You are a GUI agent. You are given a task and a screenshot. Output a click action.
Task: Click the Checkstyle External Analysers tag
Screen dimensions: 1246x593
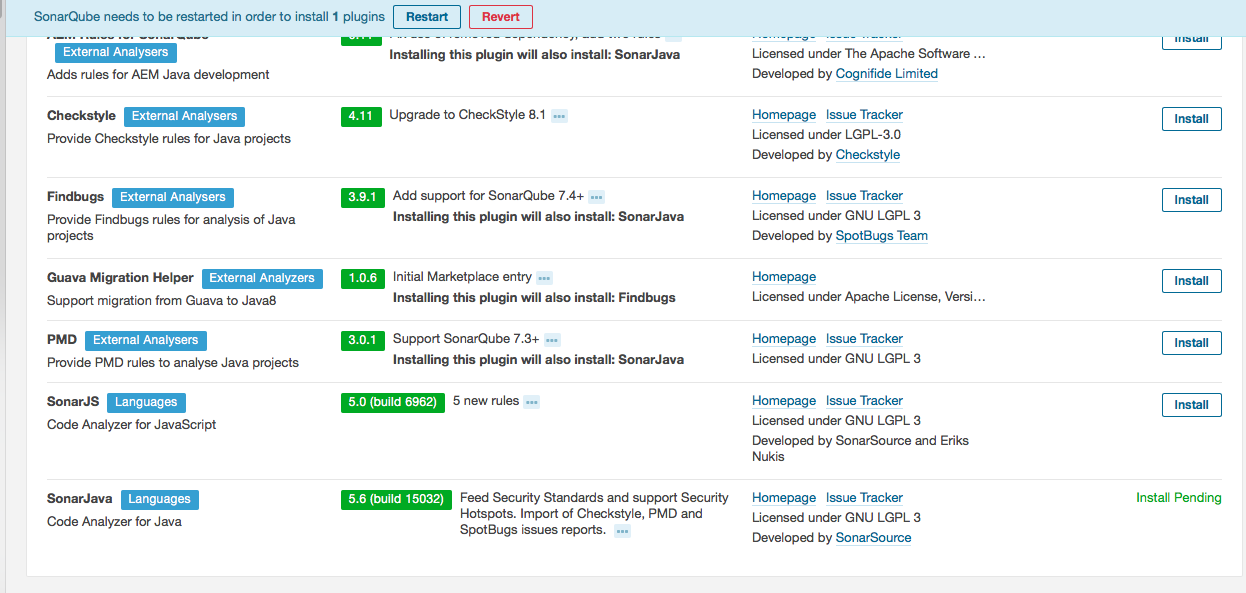tap(184, 116)
